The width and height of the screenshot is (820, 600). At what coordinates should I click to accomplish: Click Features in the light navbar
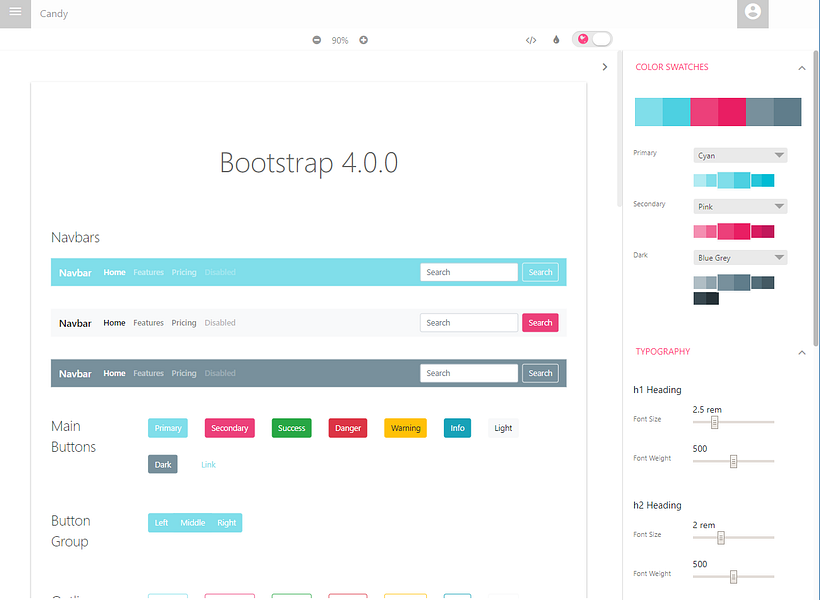tap(149, 323)
